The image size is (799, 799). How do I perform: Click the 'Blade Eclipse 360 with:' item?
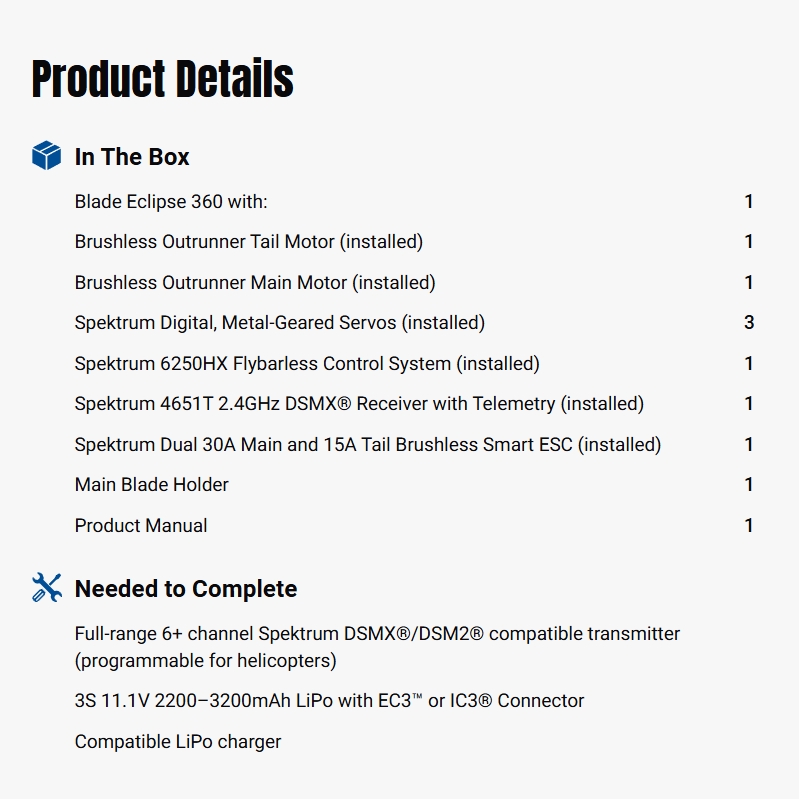171,202
